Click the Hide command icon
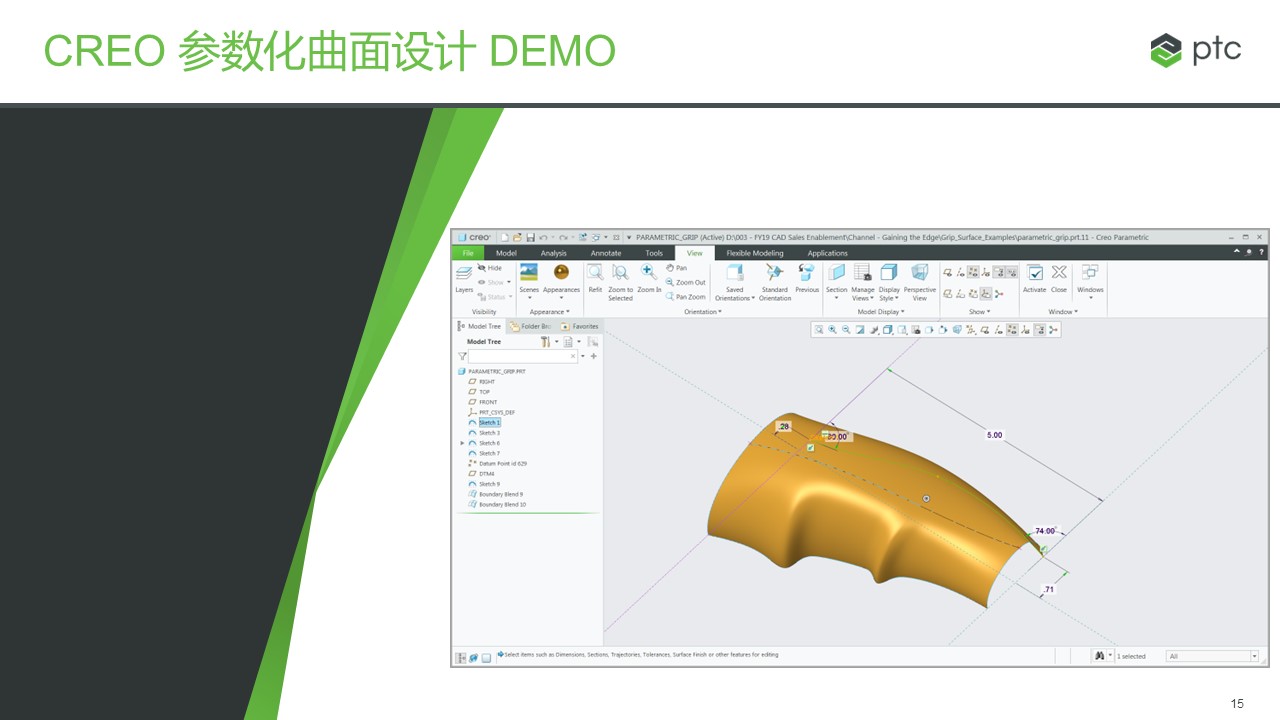 click(482, 268)
